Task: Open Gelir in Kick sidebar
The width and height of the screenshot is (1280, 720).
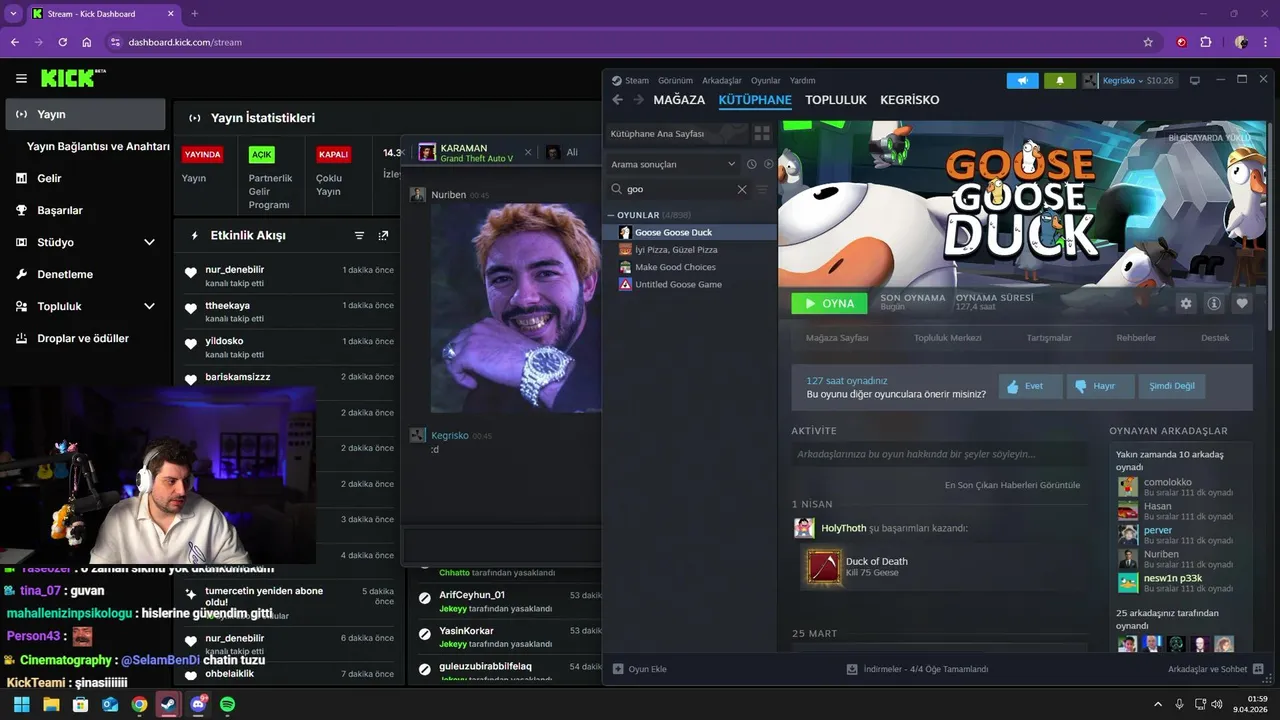Action: (x=49, y=178)
